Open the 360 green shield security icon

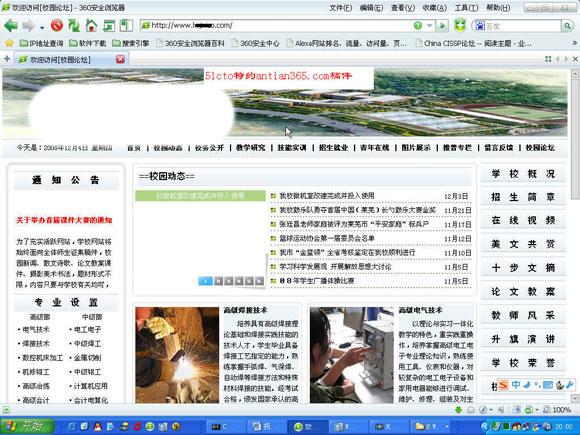(460, 26)
